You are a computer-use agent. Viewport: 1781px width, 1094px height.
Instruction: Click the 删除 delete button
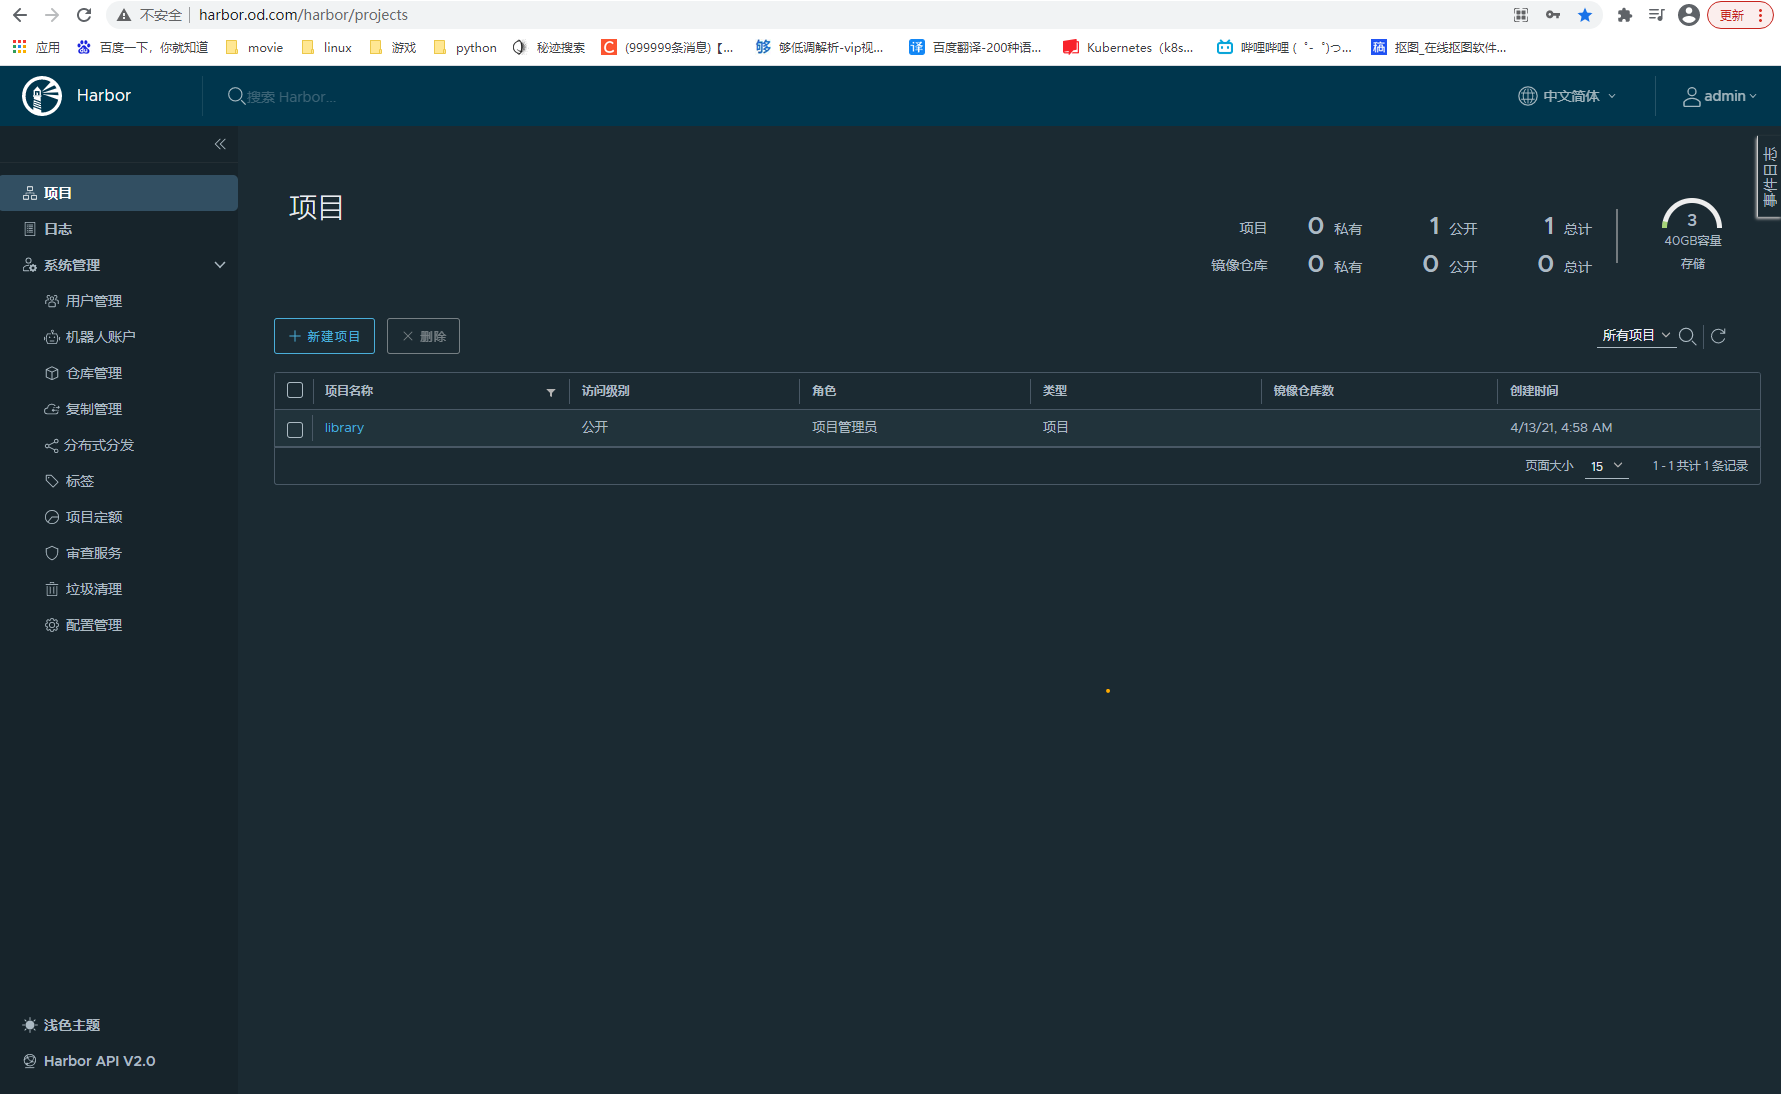click(423, 336)
